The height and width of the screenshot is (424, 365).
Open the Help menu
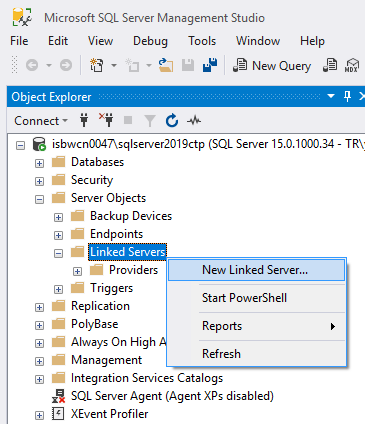click(x=312, y=41)
